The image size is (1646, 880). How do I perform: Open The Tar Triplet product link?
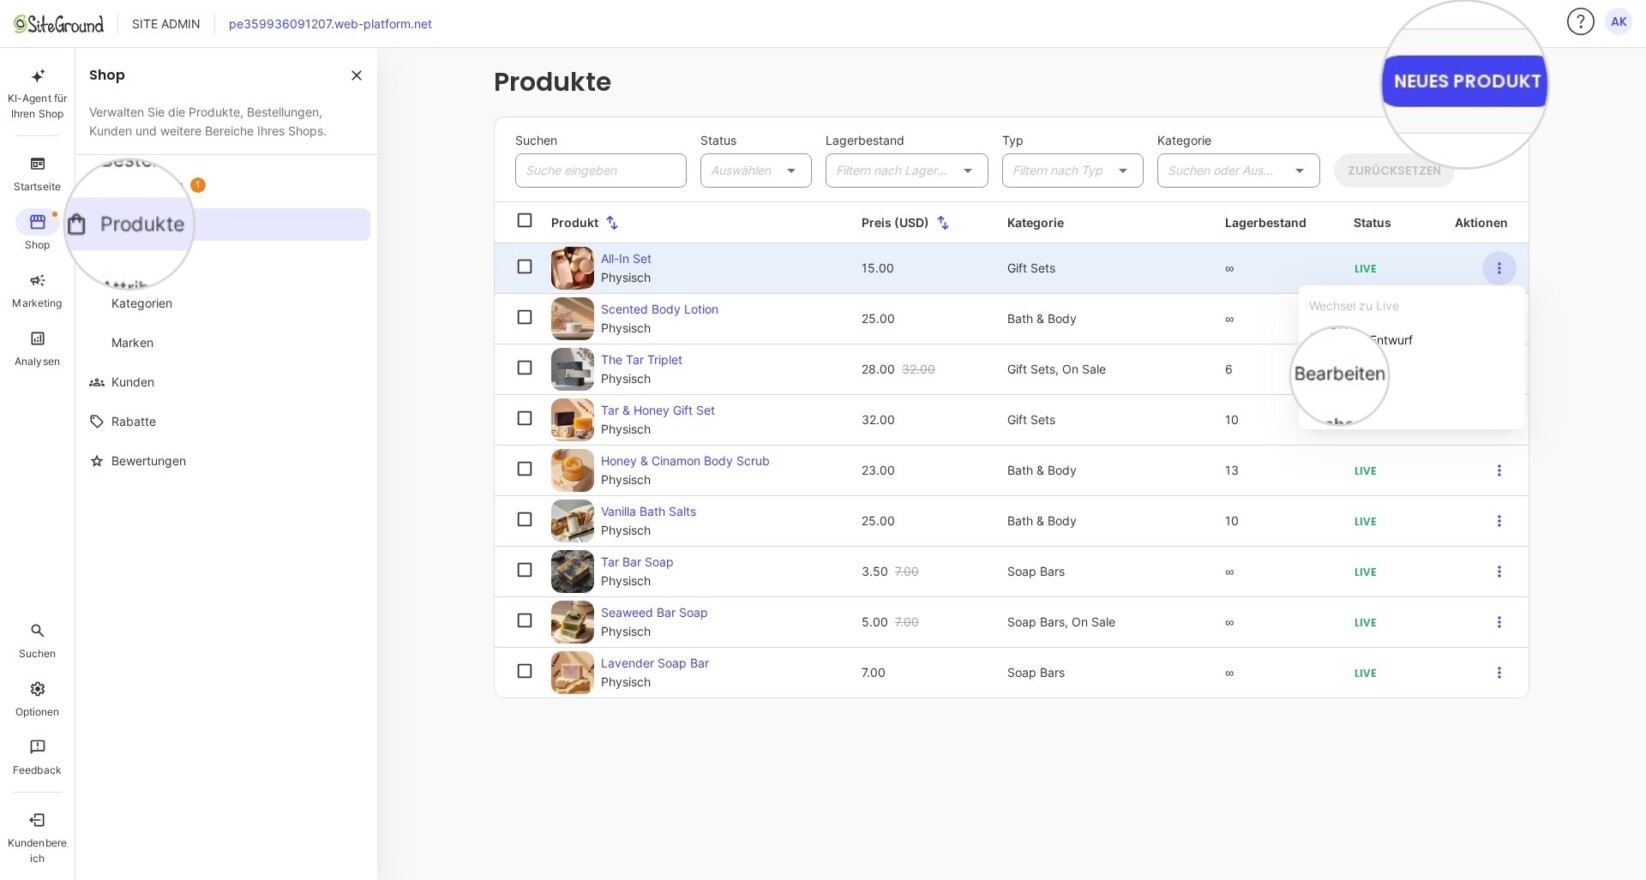[641, 360]
